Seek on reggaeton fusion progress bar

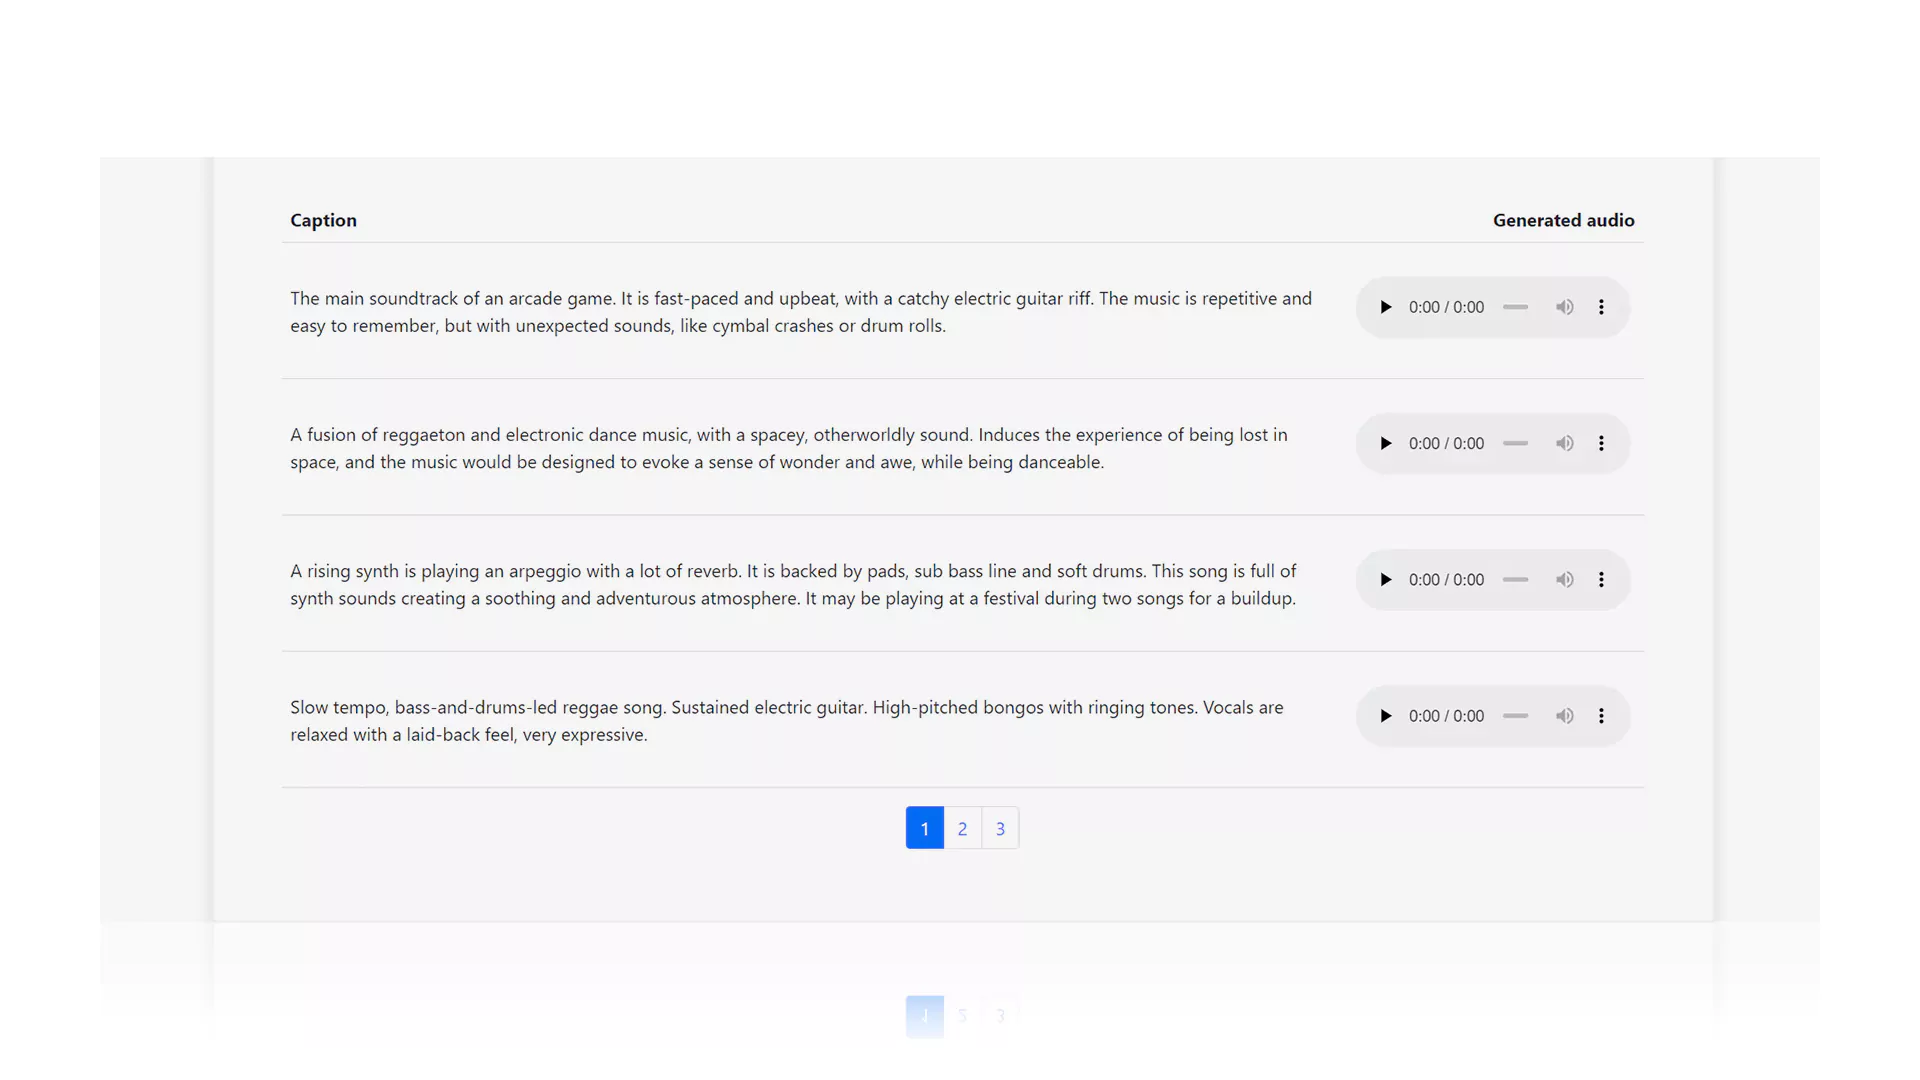tap(1515, 443)
